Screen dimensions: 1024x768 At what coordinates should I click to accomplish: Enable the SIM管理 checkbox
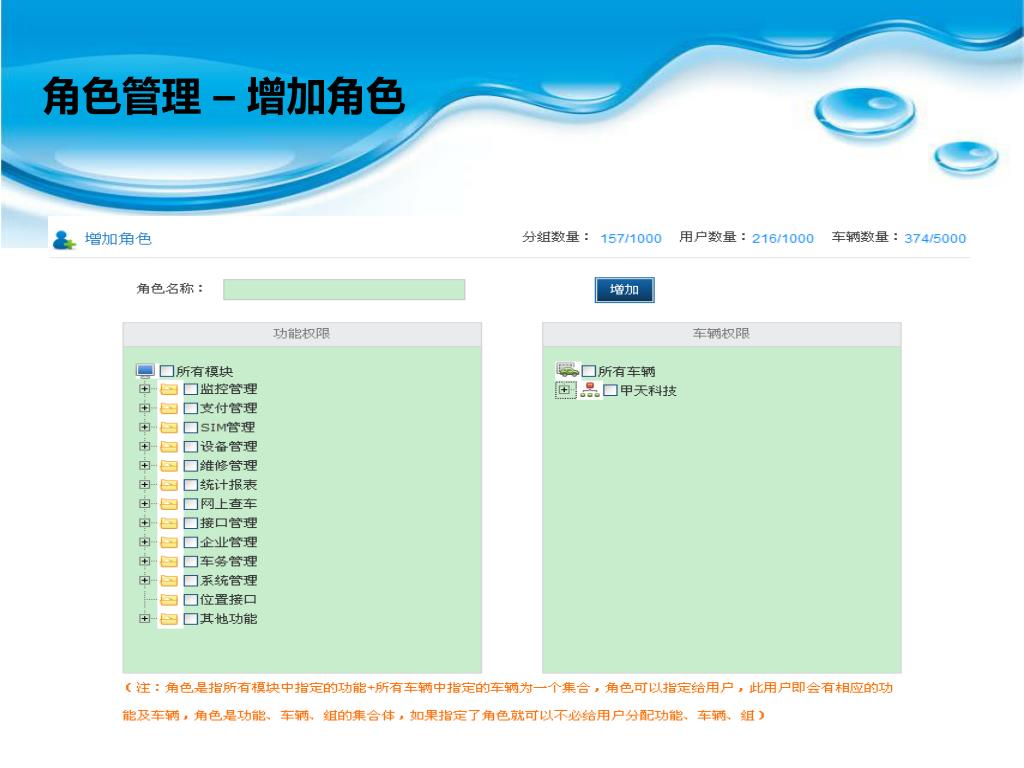[x=191, y=428]
